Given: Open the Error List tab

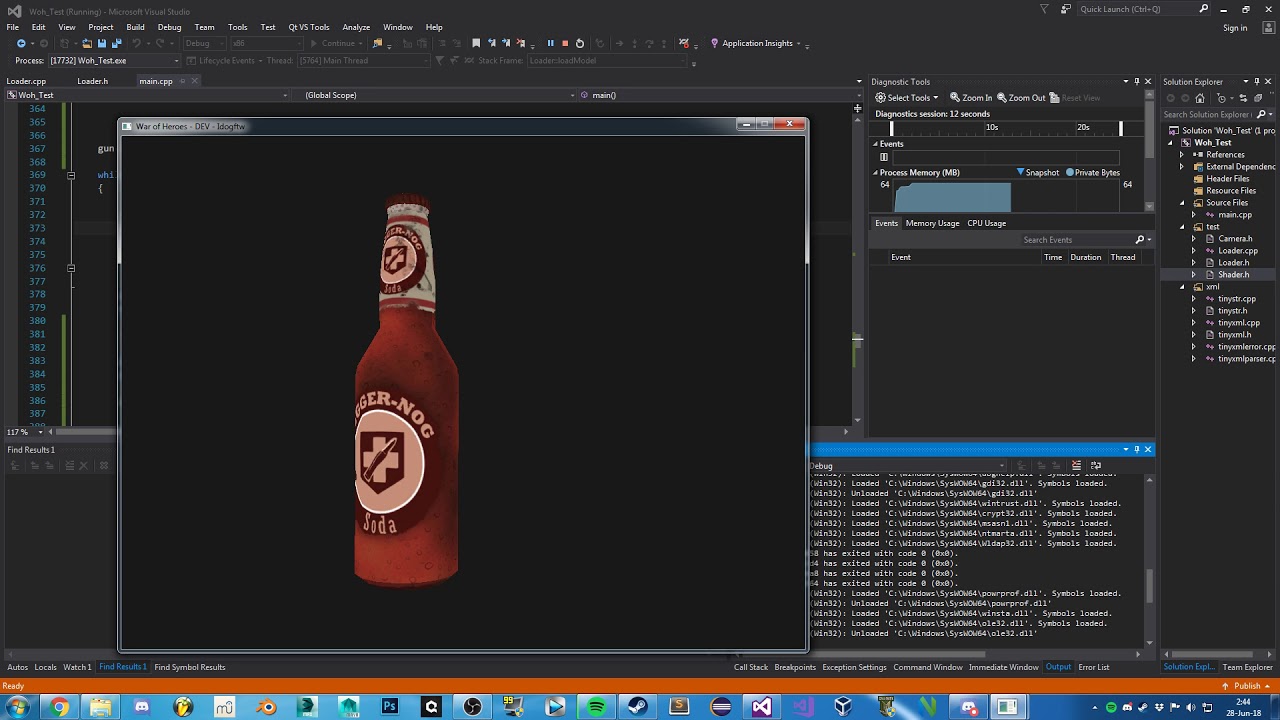Looking at the screenshot, I should 1093,667.
